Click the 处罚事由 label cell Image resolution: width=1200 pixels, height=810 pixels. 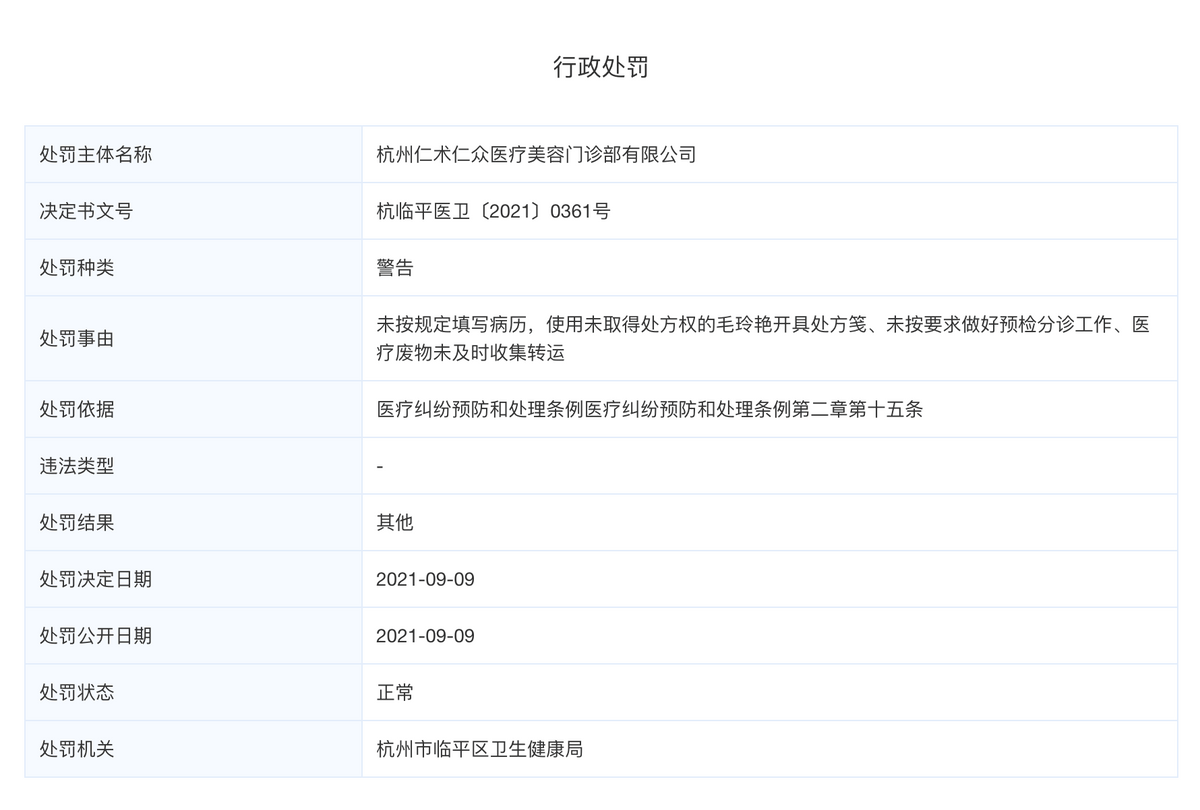pyautogui.click(x=77, y=339)
